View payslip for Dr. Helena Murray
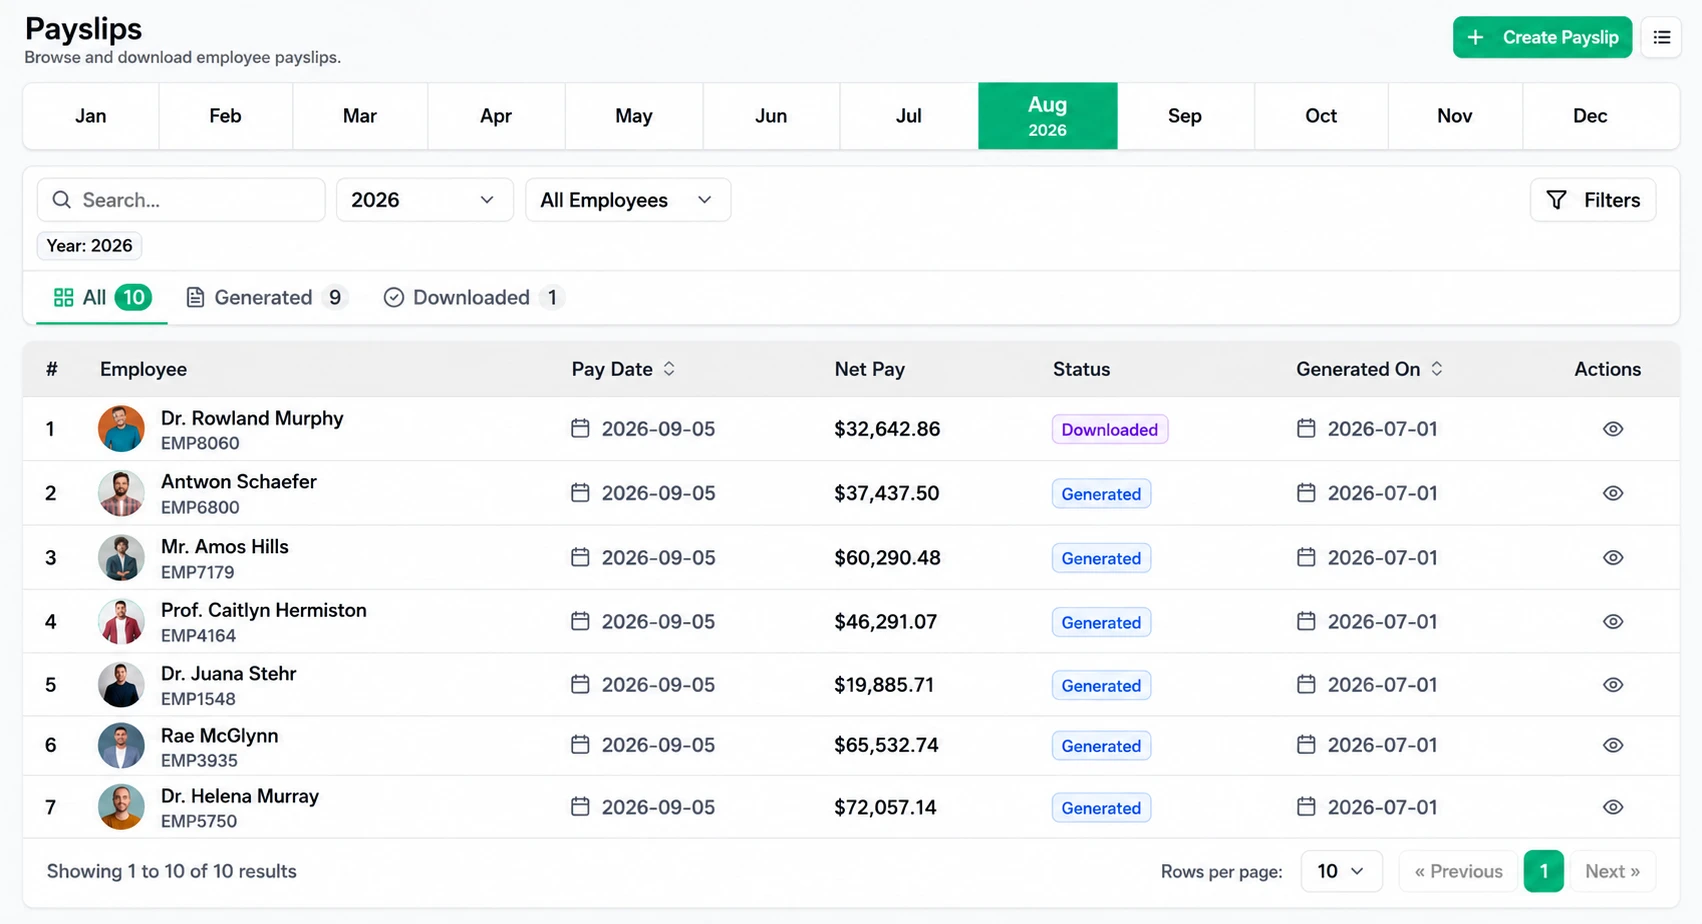Viewport: 1702px width, 924px height. click(1612, 807)
